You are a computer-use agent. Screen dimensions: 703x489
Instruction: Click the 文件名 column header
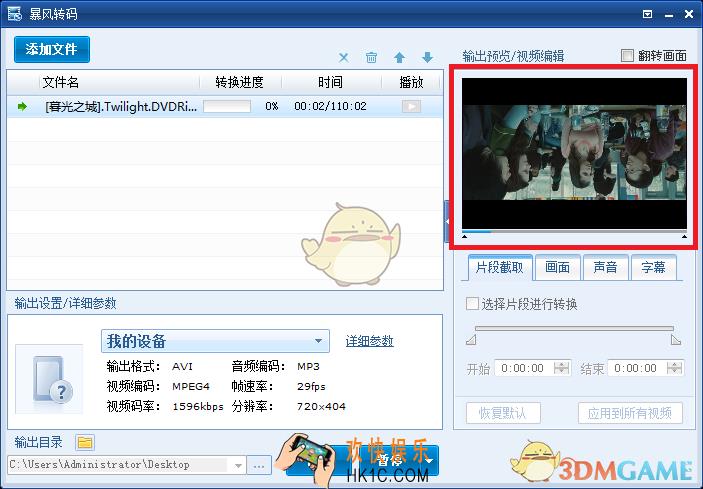tap(61, 82)
